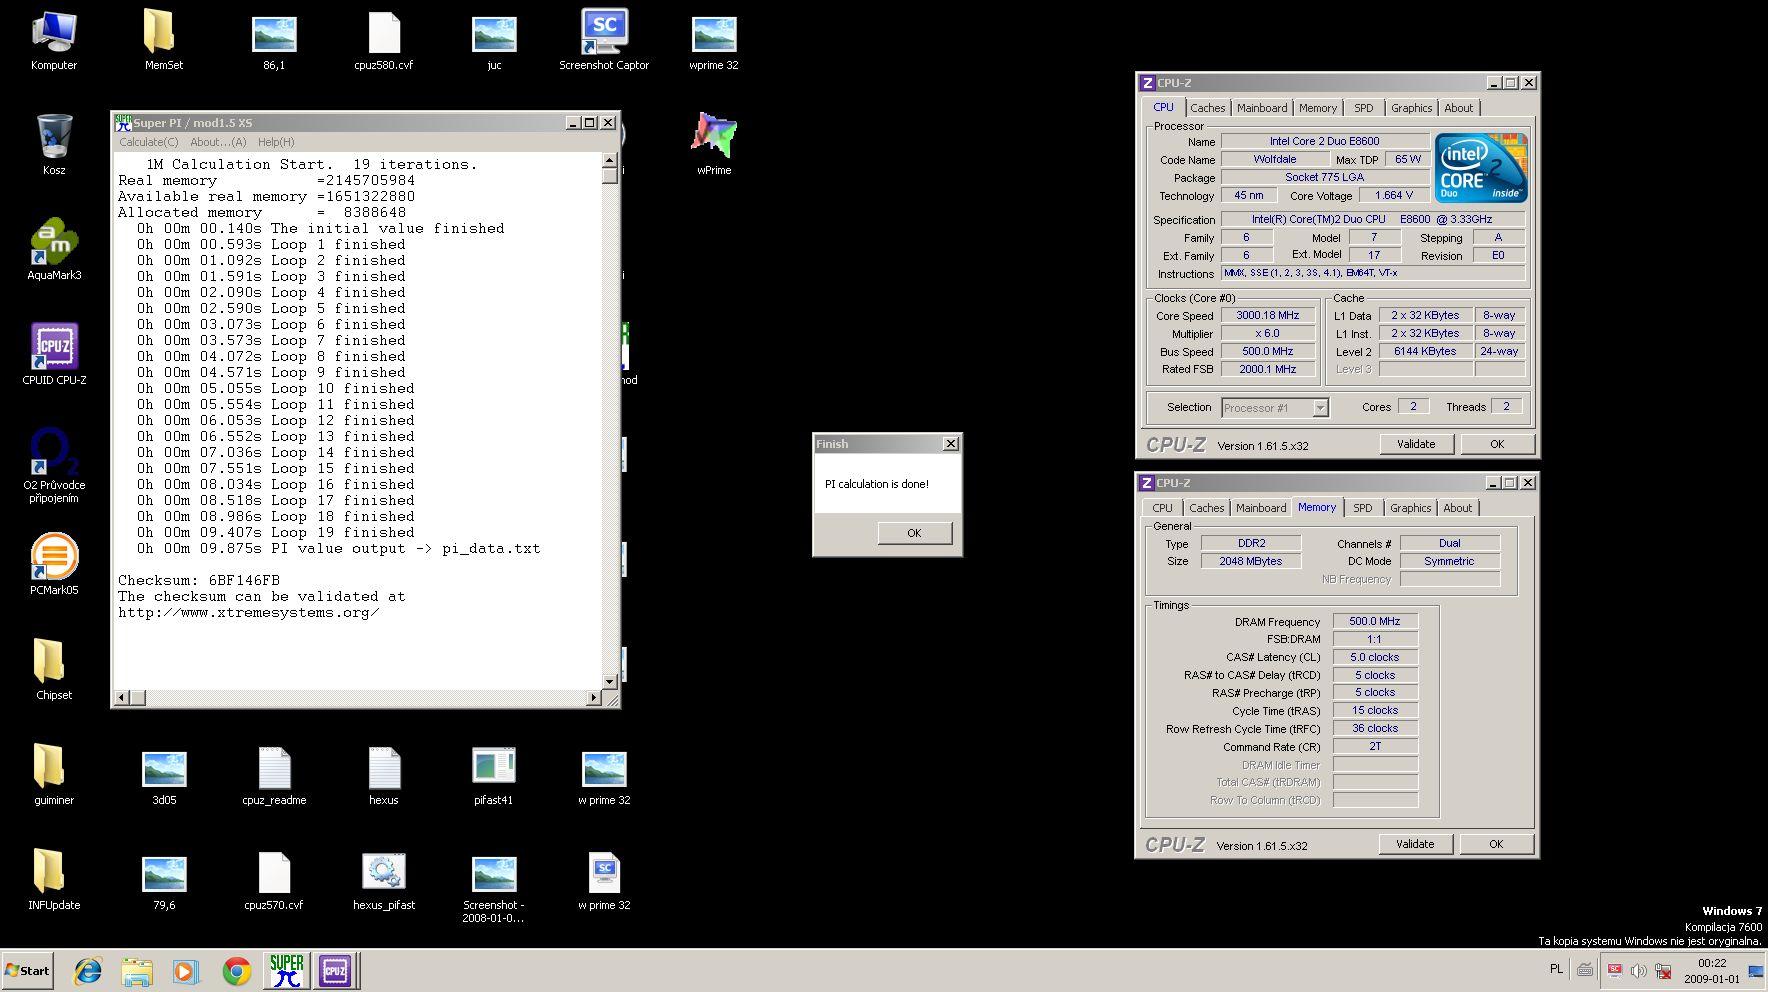This screenshot has height=992, width=1768.
Task: Open Chrome from the taskbar
Action: click(236, 971)
